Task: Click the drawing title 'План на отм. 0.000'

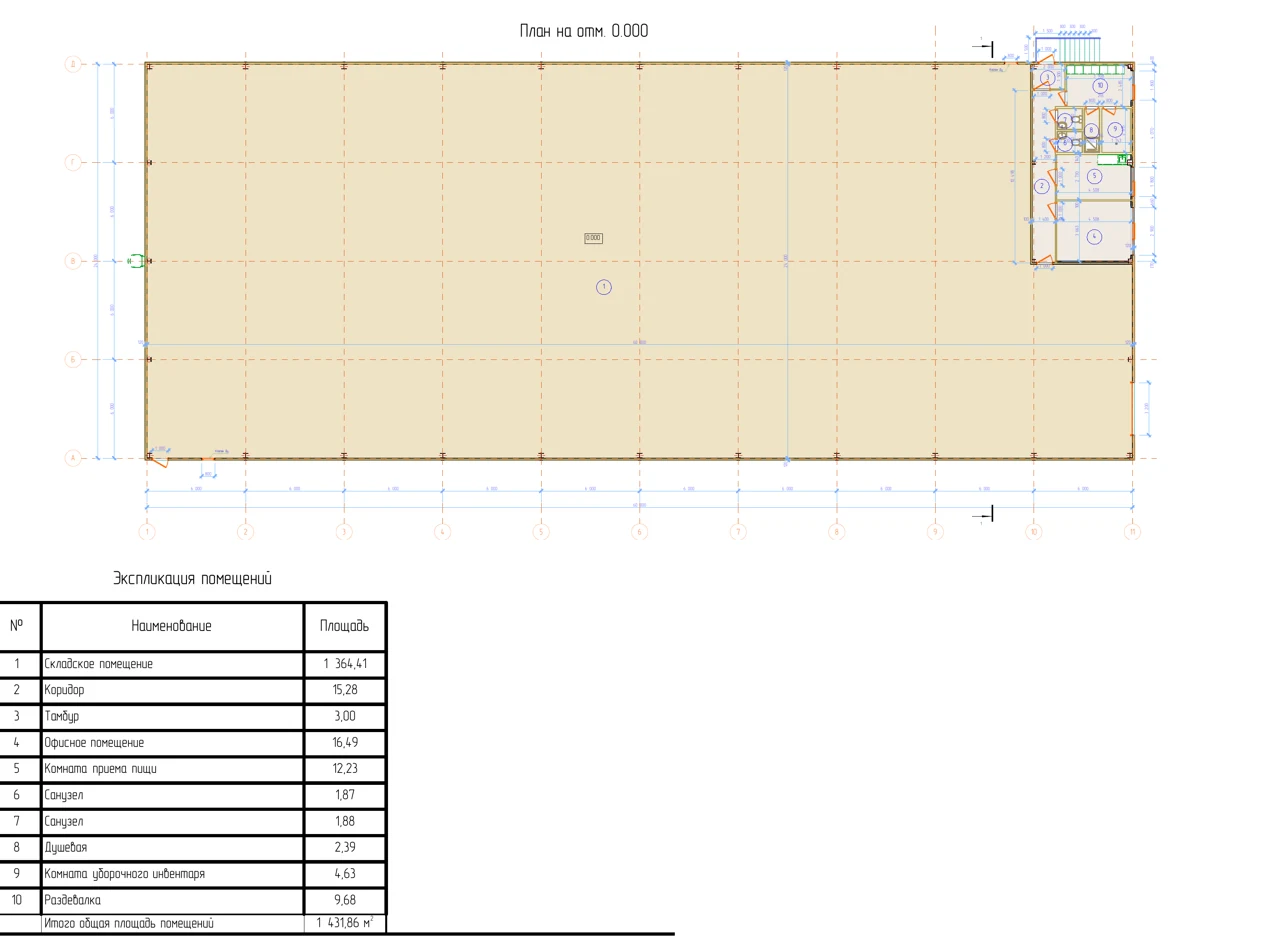Action: pos(584,31)
